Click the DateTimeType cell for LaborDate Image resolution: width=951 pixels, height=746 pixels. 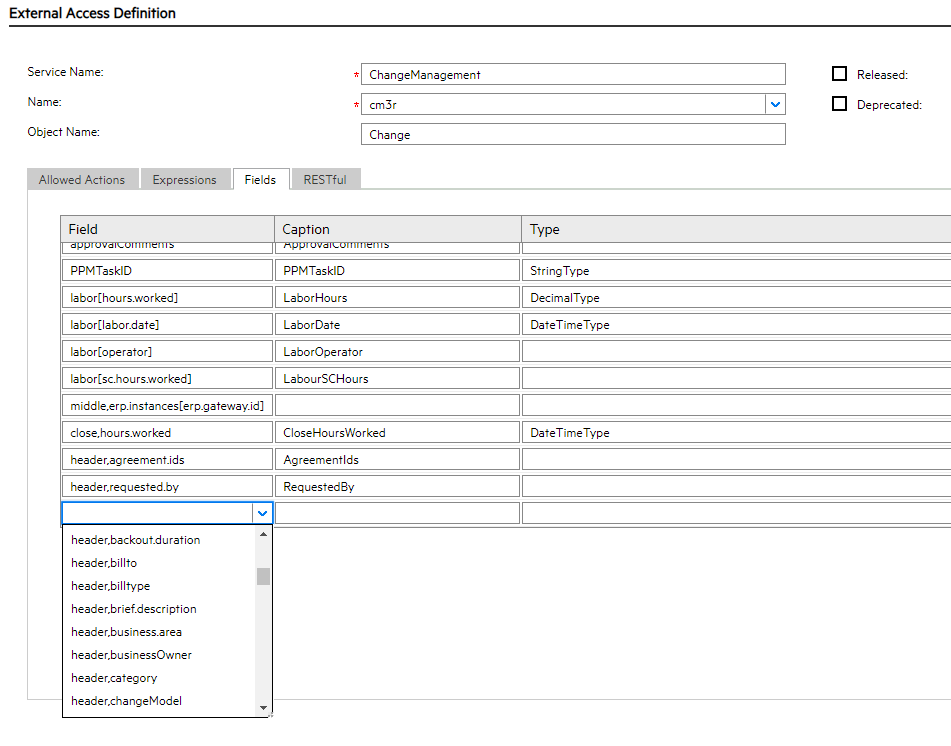point(736,324)
